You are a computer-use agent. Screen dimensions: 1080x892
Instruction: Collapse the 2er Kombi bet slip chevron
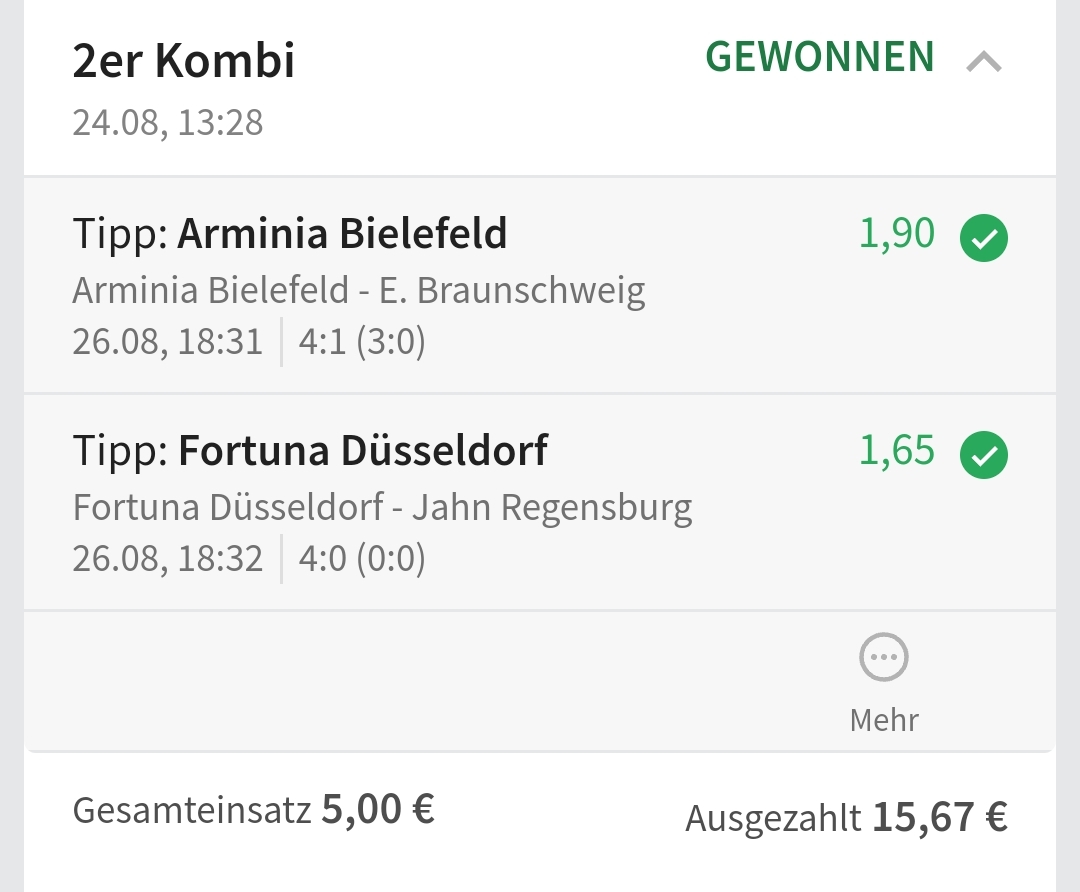click(984, 63)
